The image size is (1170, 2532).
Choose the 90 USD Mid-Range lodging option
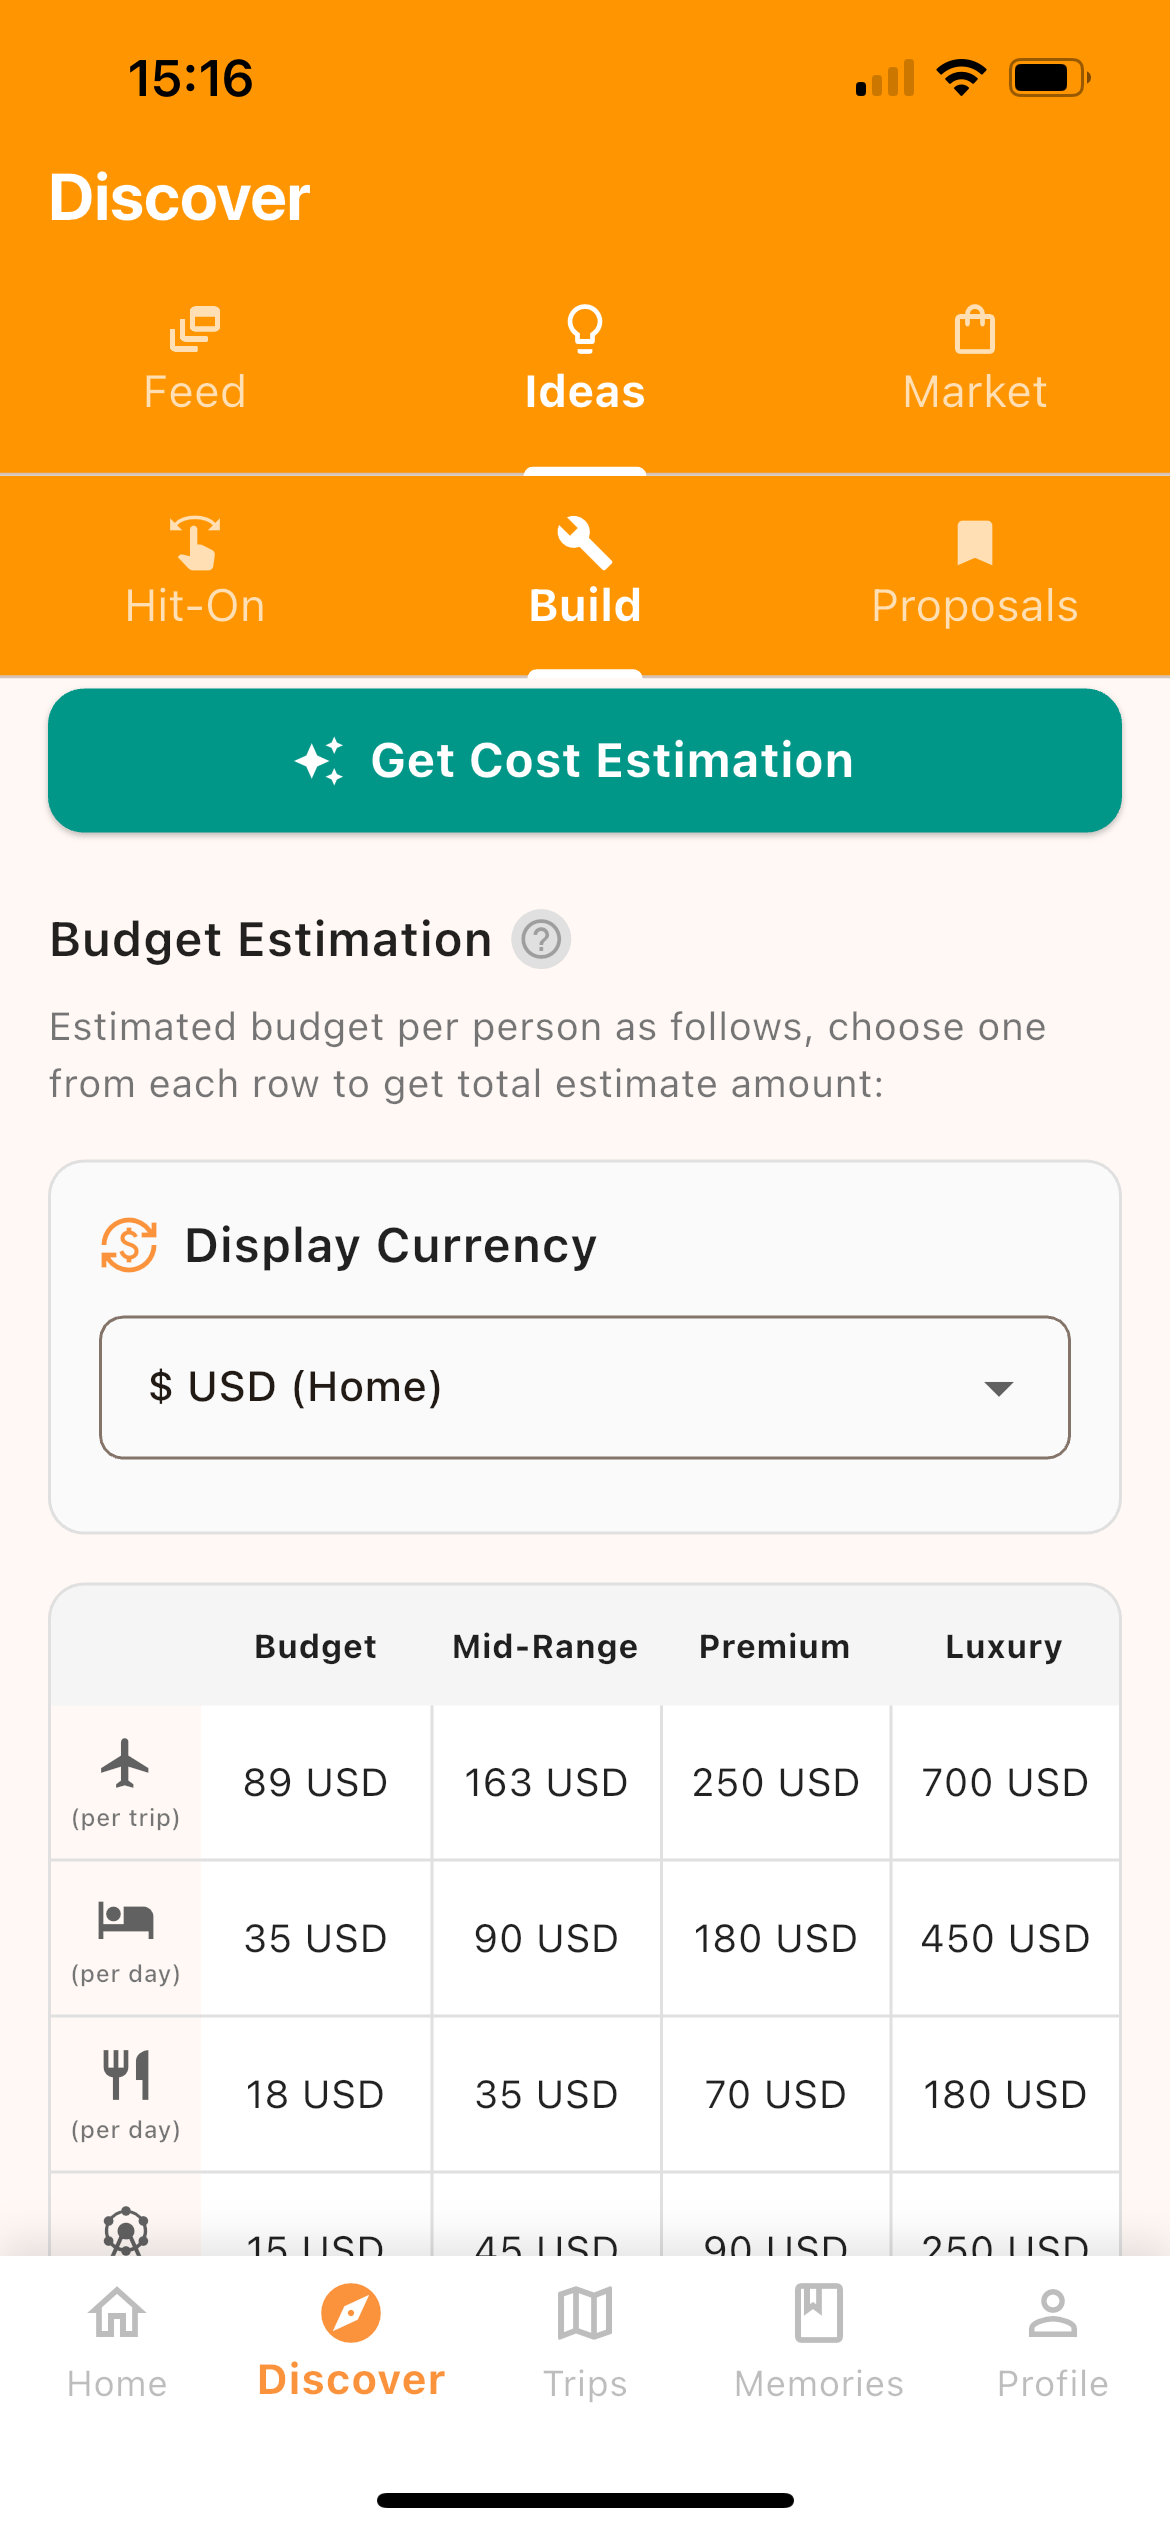(x=546, y=1939)
